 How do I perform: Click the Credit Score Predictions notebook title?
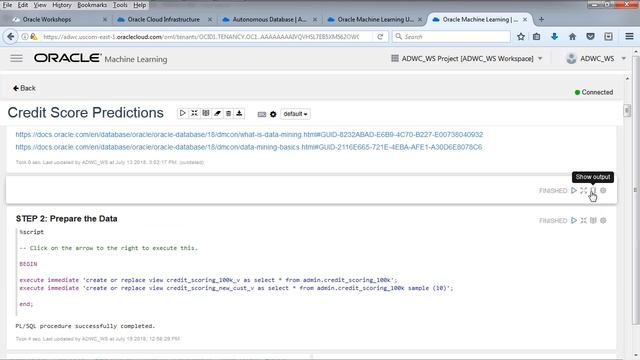pyautogui.click(x=86, y=113)
